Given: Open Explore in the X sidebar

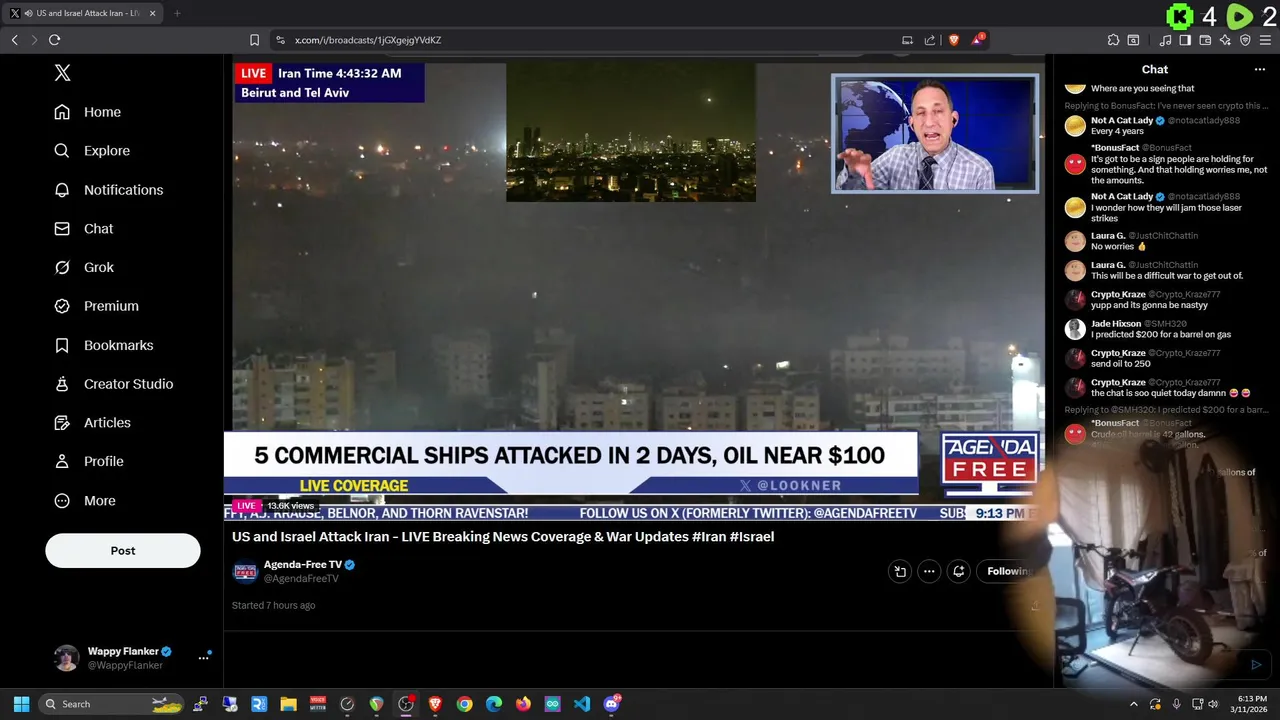Looking at the screenshot, I should tap(92, 151).
